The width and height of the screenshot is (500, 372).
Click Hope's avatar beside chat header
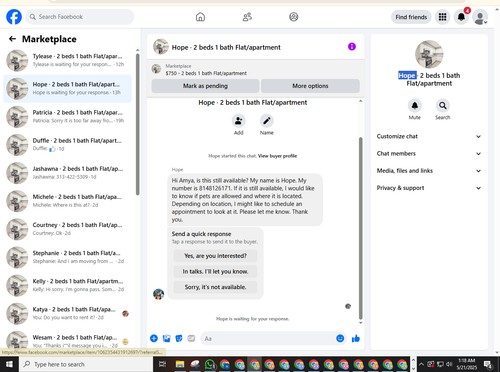[161, 47]
